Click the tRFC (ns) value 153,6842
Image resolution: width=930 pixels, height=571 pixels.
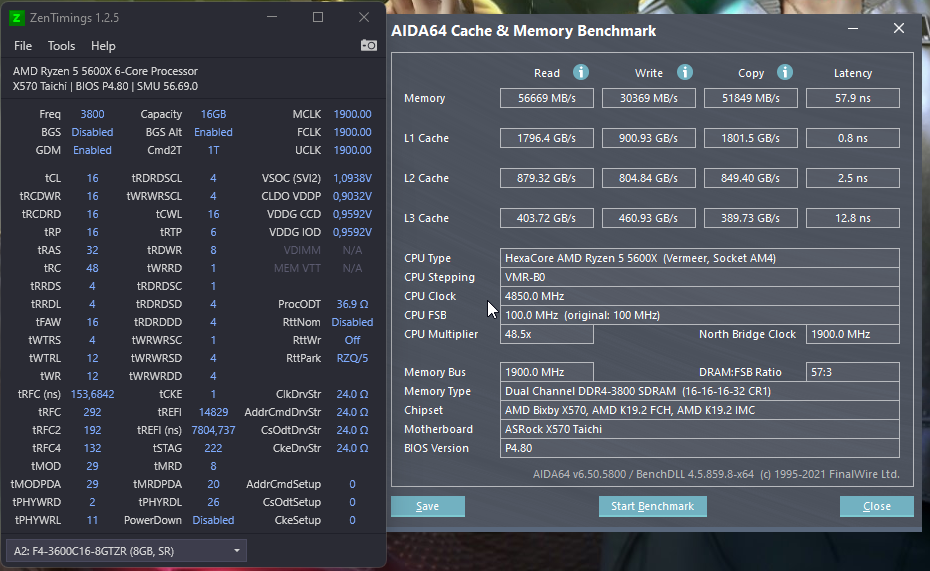click(93, 394)
